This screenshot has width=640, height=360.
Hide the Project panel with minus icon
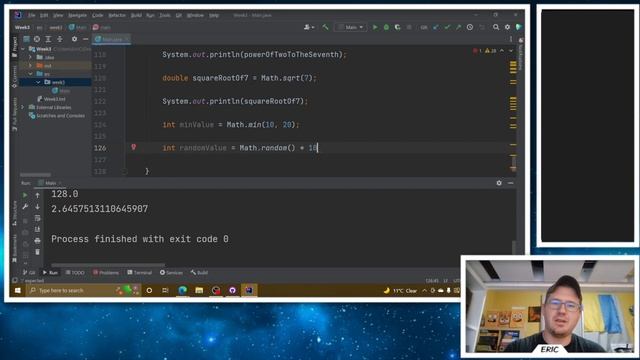click(85, 39)
